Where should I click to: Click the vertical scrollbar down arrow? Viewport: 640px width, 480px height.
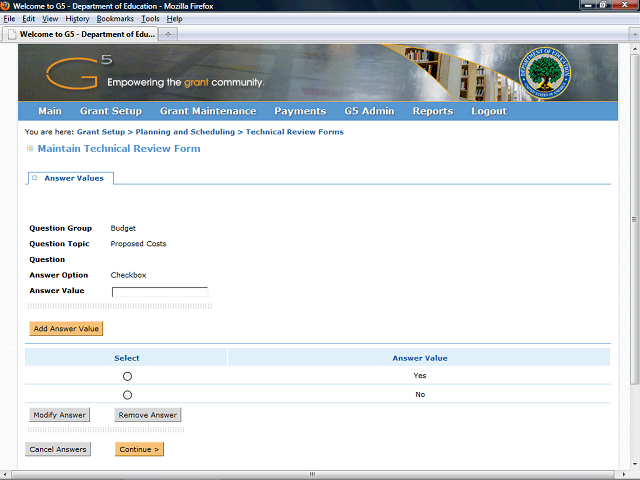pos(634,464)
